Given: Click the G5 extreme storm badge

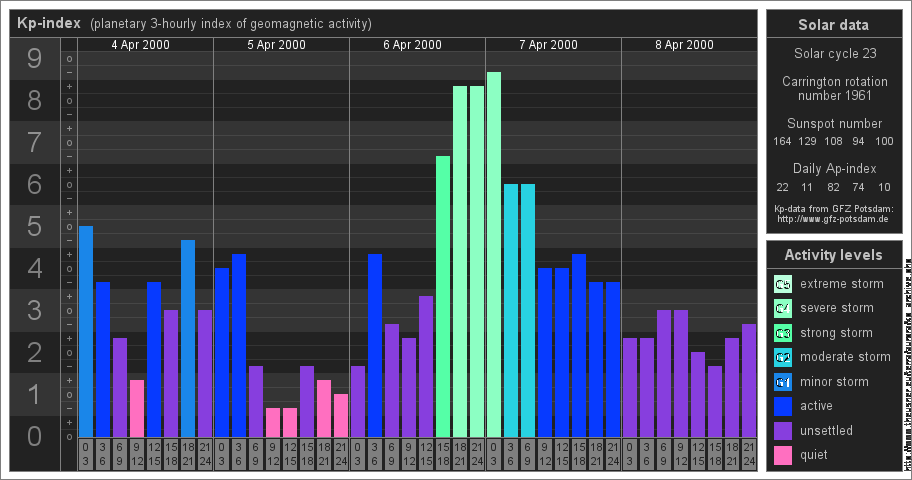Looking at the screenshot, I should point(782,284).
